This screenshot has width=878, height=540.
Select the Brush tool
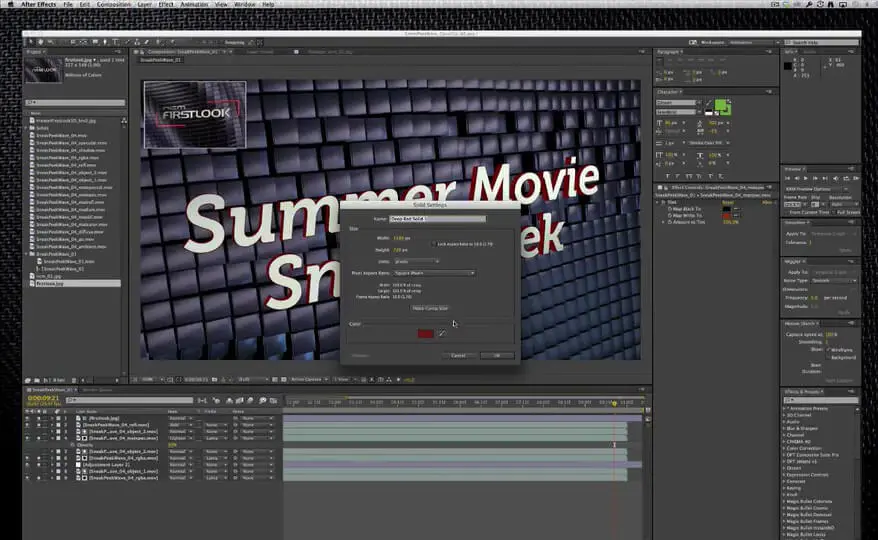pos(127,42)
